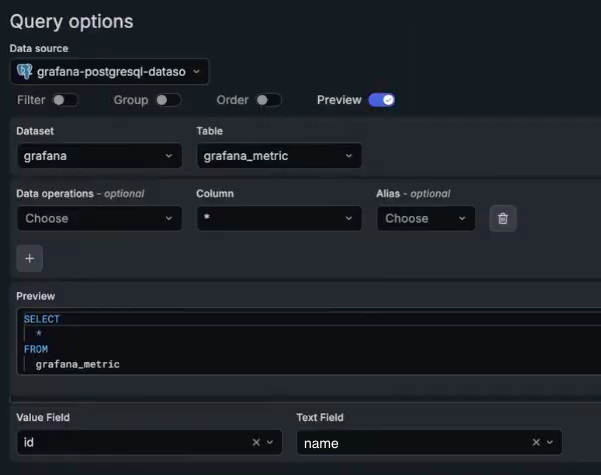The image size is (601, 475).
Task: Delete the column row with trash icon
Action: (503, 218)
